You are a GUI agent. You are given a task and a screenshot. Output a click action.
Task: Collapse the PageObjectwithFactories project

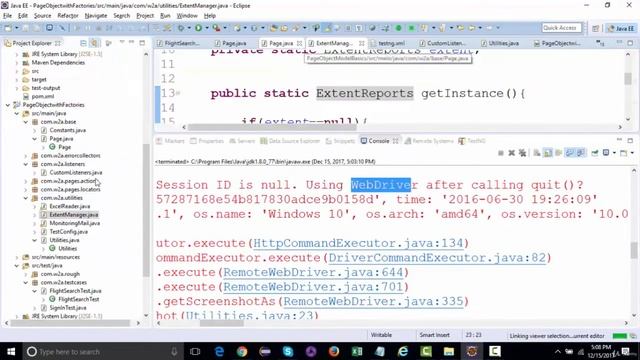point(8,105)
